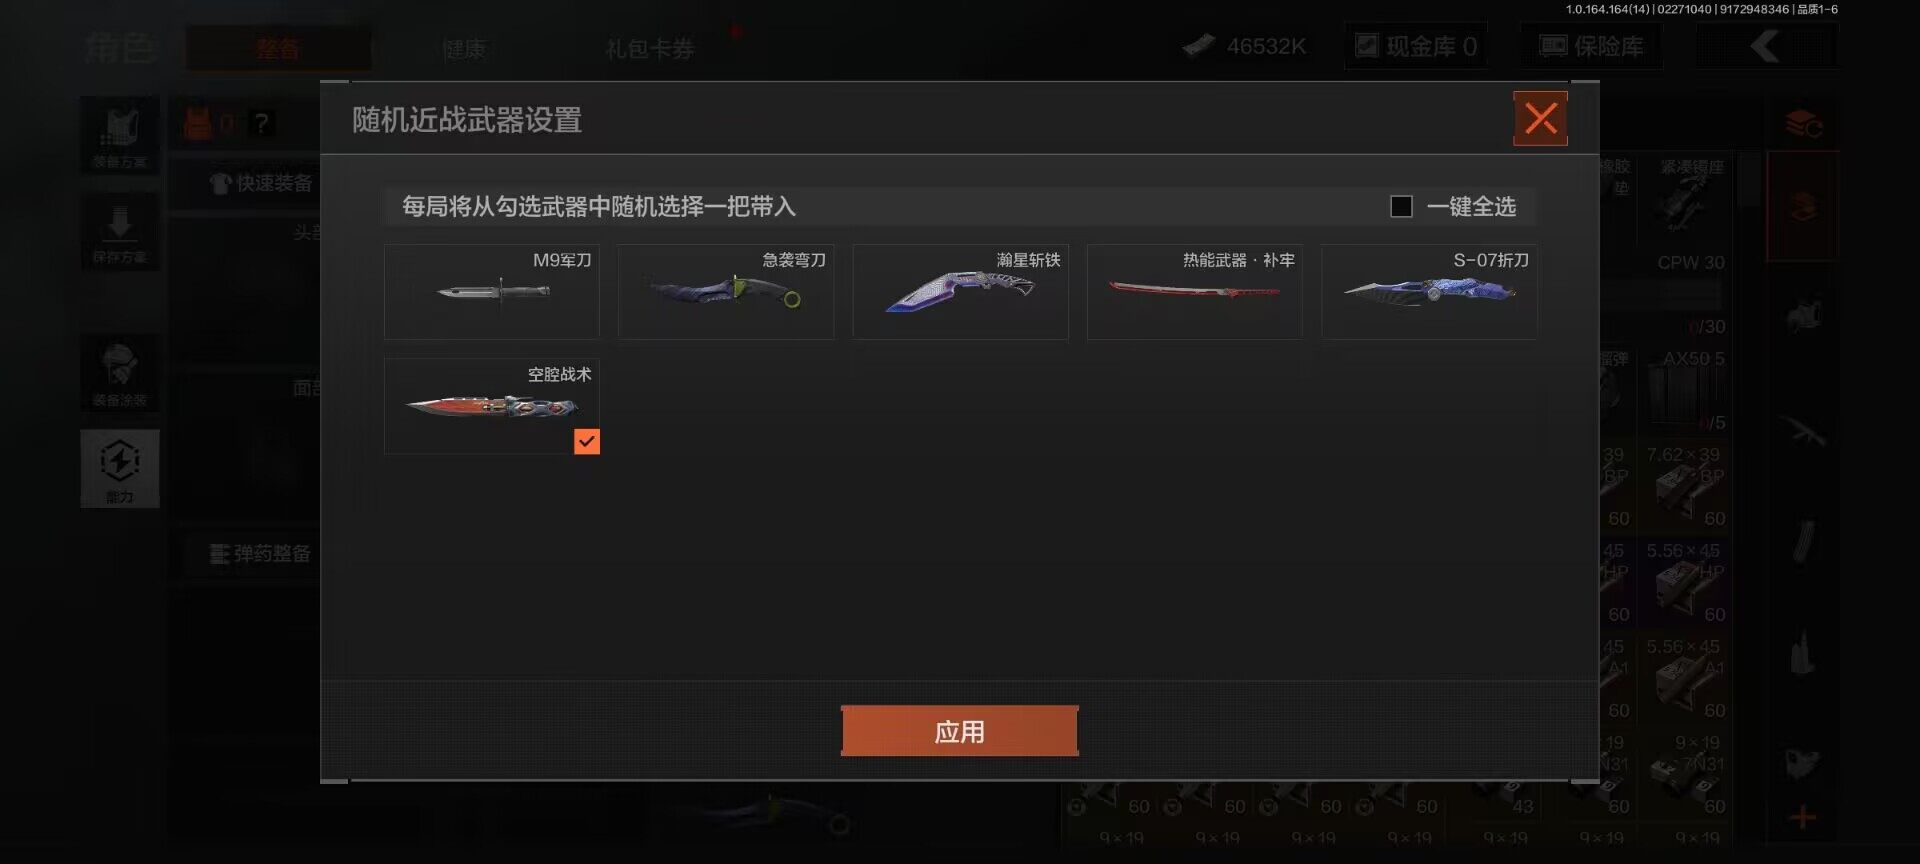The width and height of the screenshot is (1920, 864).
Task: Open the 保险库 vault
Action: 1592,46
